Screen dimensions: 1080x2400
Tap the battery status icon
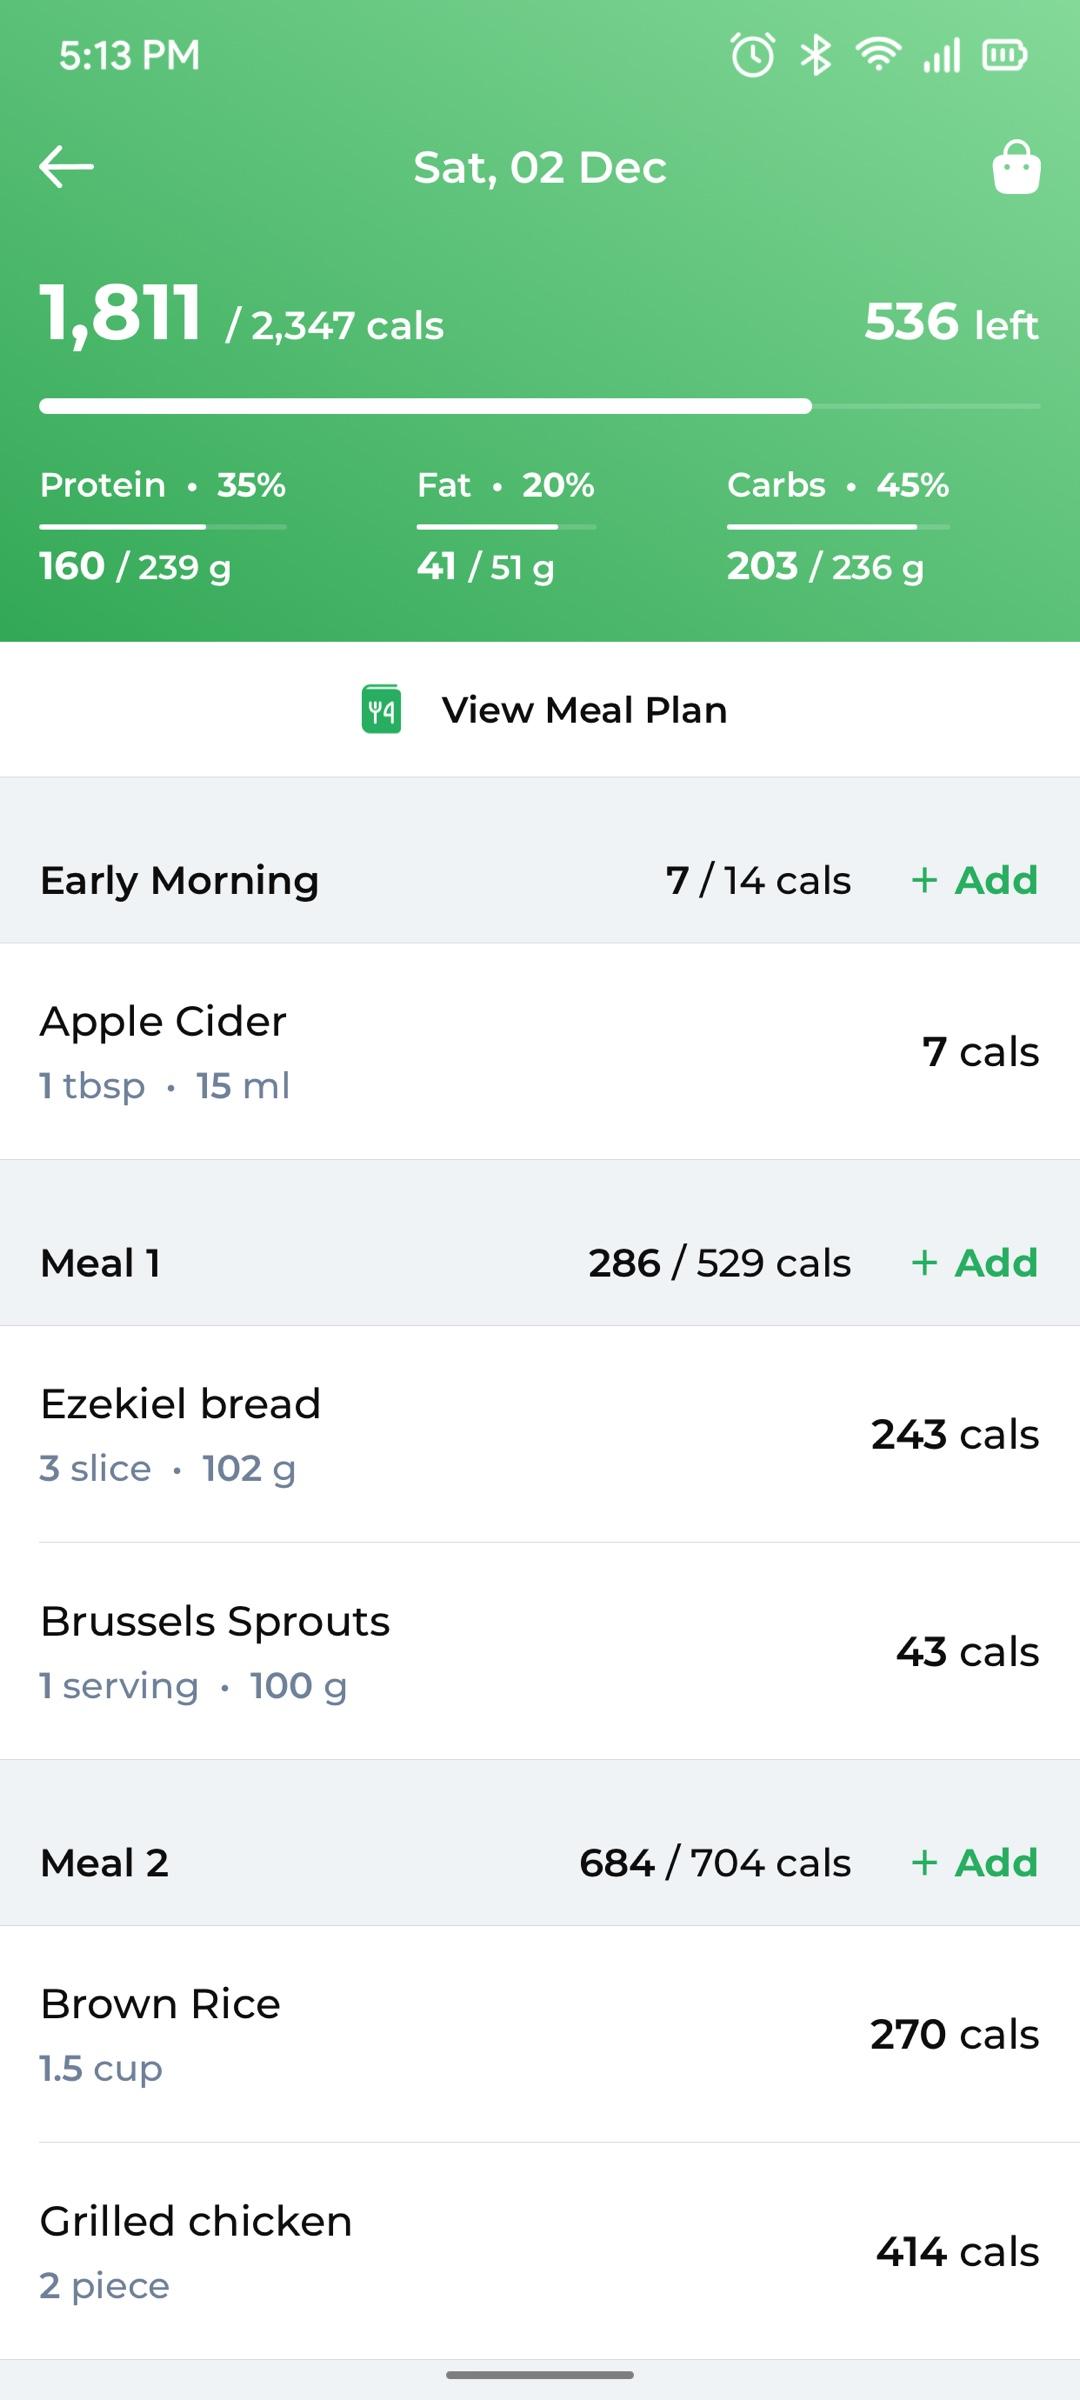(x=1005, y=55)
